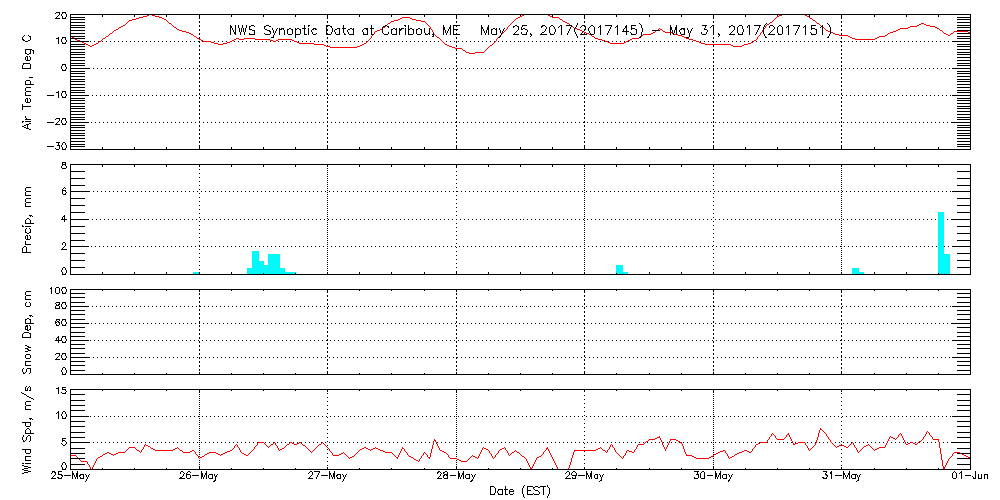Select the 26-May date tick label
1000x500 pixels.
click(199, 477)
